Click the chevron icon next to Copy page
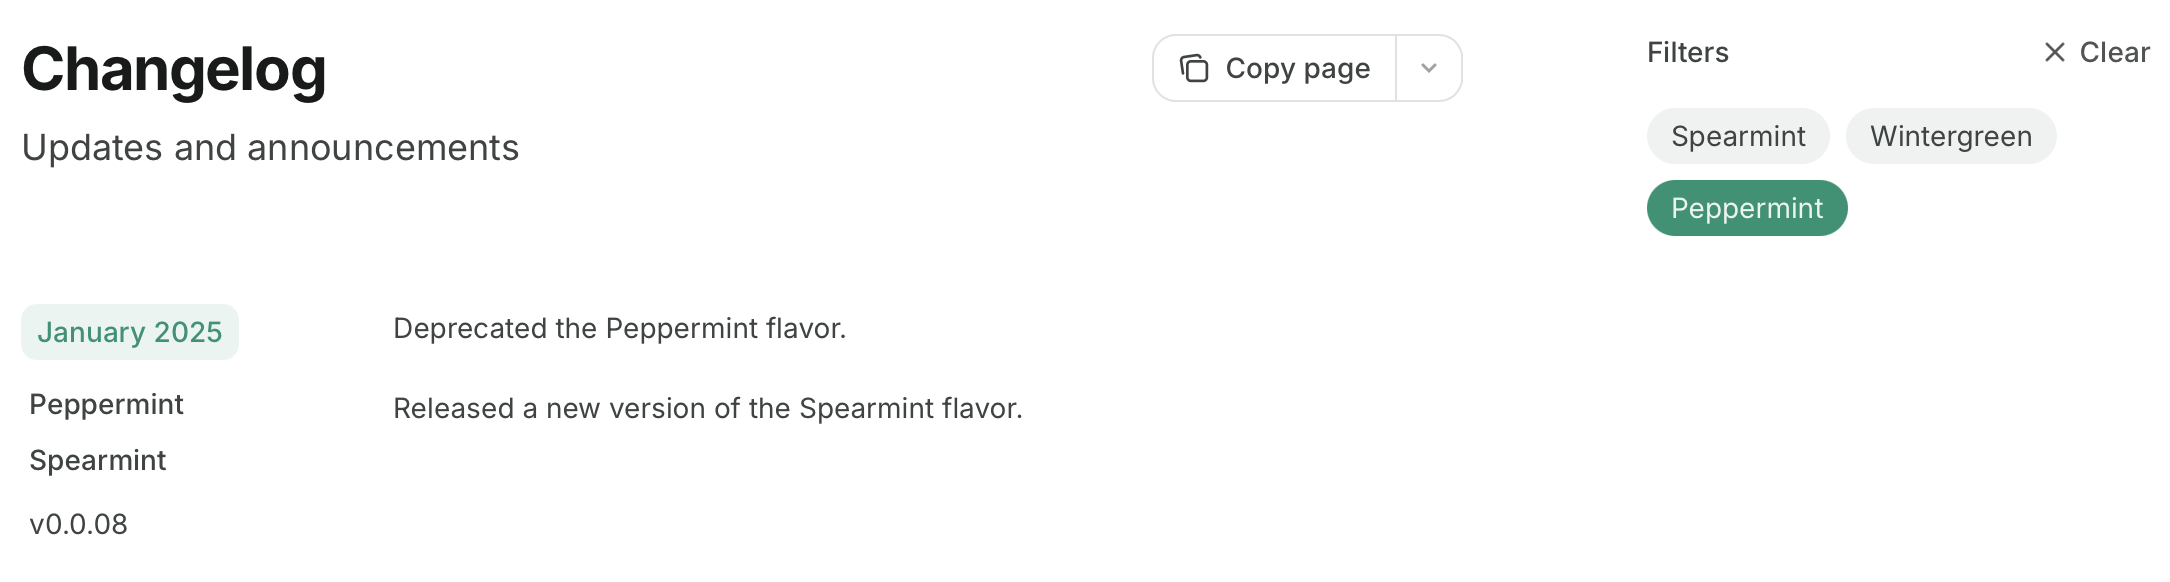The width and height of the screenshot is (2170, 582). tap(1428, 68)
